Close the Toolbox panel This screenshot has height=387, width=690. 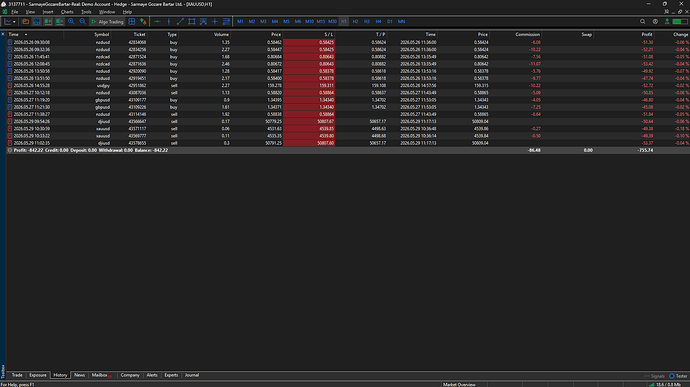pyautogui.click(x=3, y=34)
